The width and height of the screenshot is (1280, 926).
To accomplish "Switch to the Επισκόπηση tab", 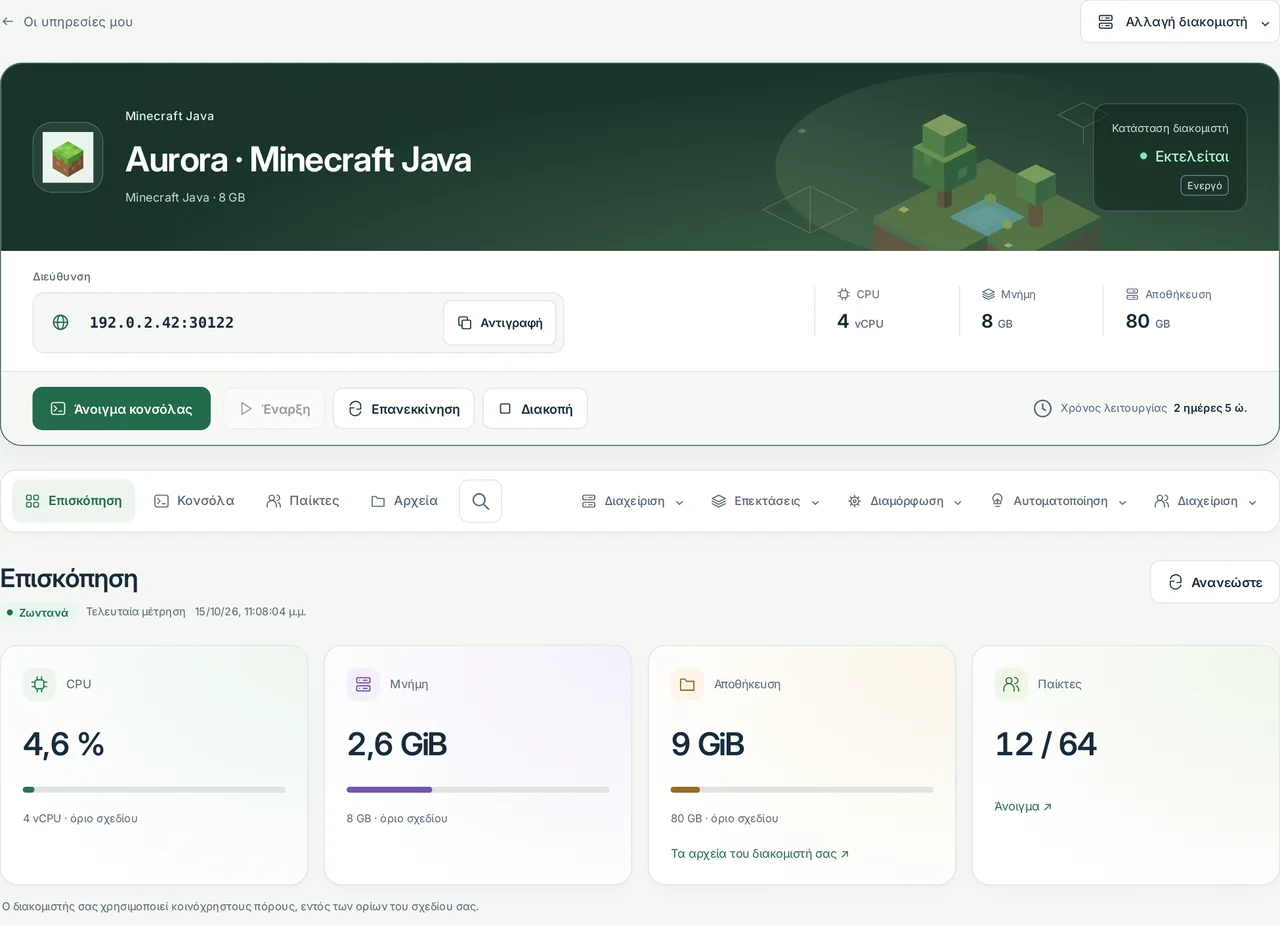I will 74,501.
